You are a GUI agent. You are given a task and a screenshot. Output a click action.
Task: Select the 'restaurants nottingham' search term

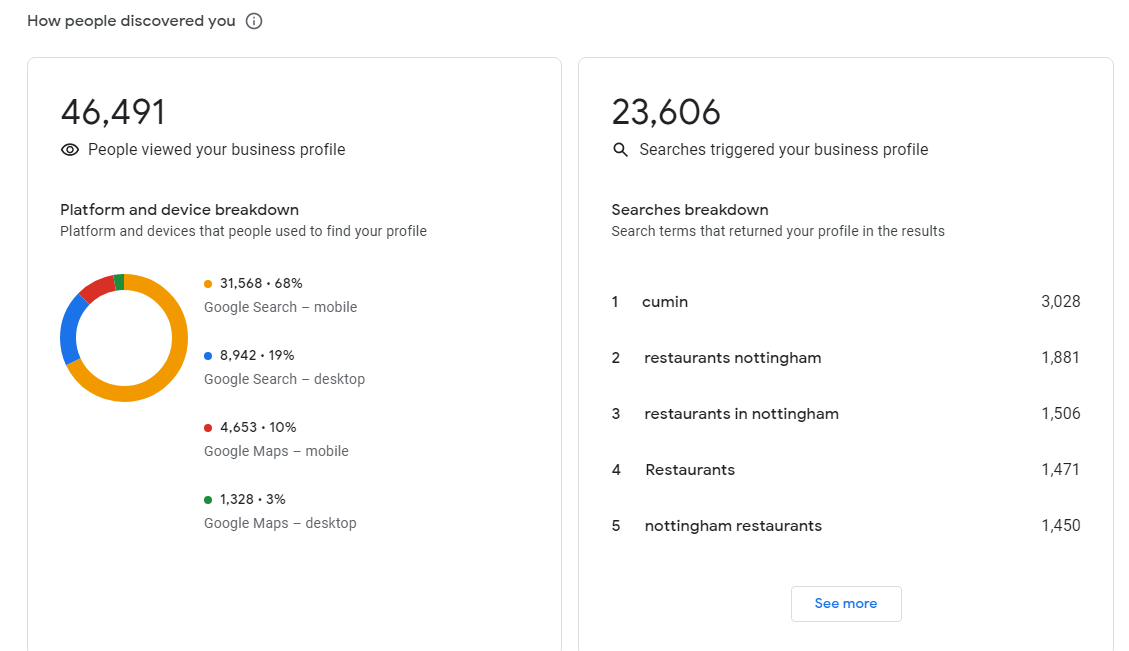pyautogui.click(x=732, y=358)
